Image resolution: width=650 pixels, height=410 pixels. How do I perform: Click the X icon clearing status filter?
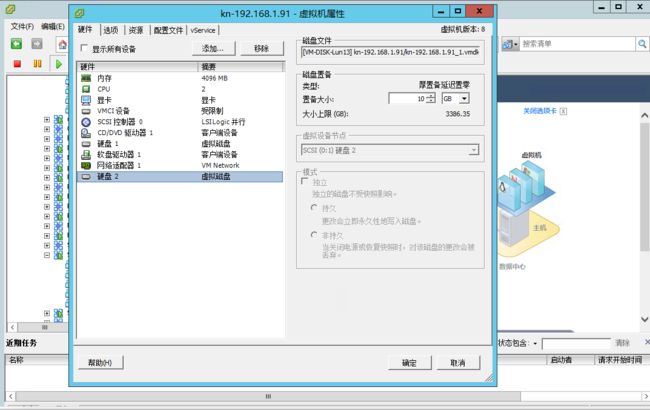pos(647,342)
